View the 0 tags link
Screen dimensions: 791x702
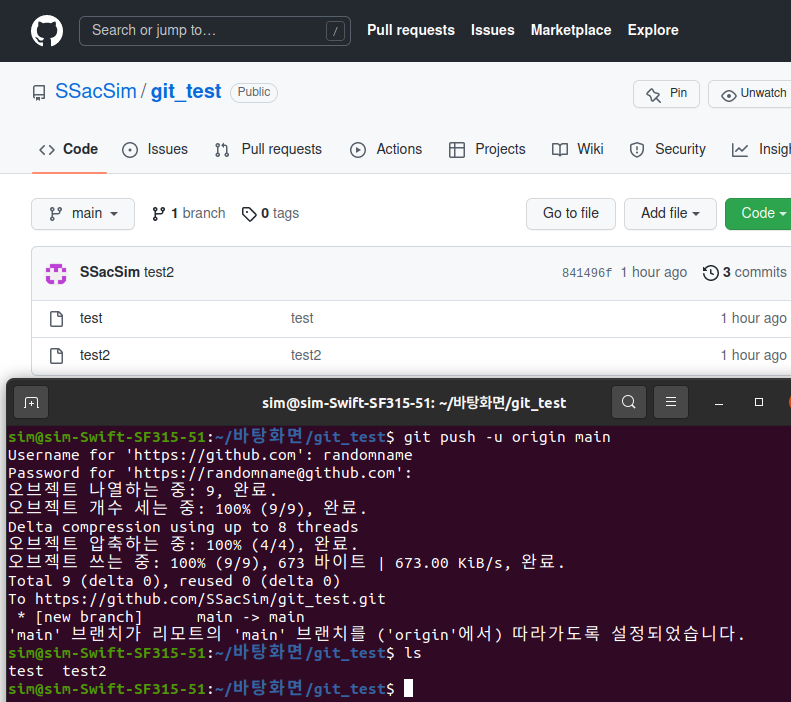(270, 213)
